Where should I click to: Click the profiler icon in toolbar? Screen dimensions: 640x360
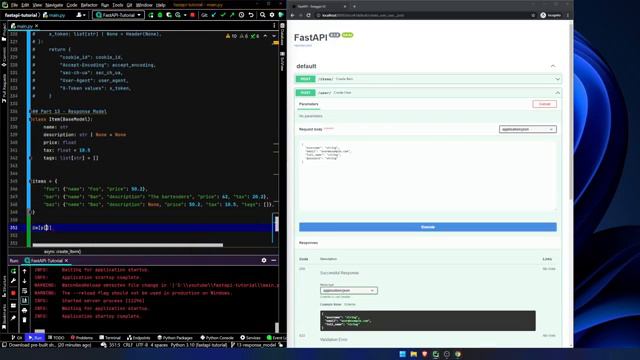tap(178, 15)
